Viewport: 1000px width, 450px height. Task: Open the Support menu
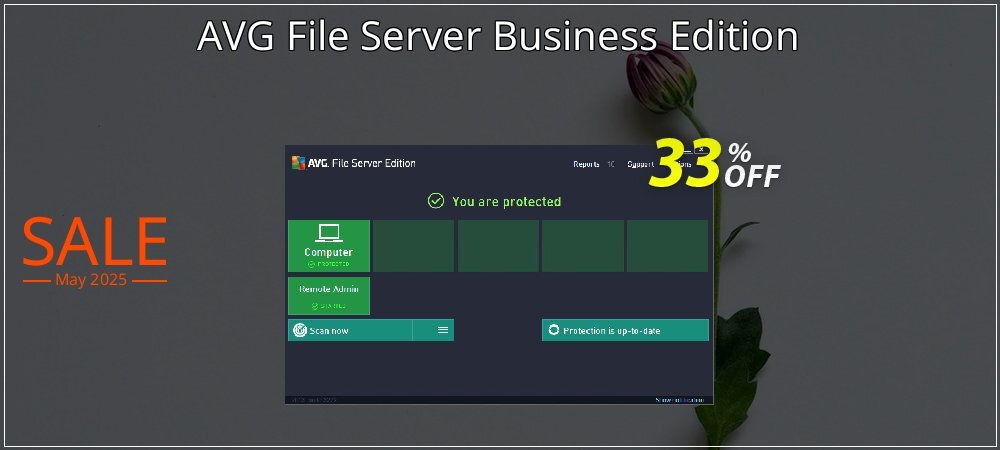(x=640, y=164)
